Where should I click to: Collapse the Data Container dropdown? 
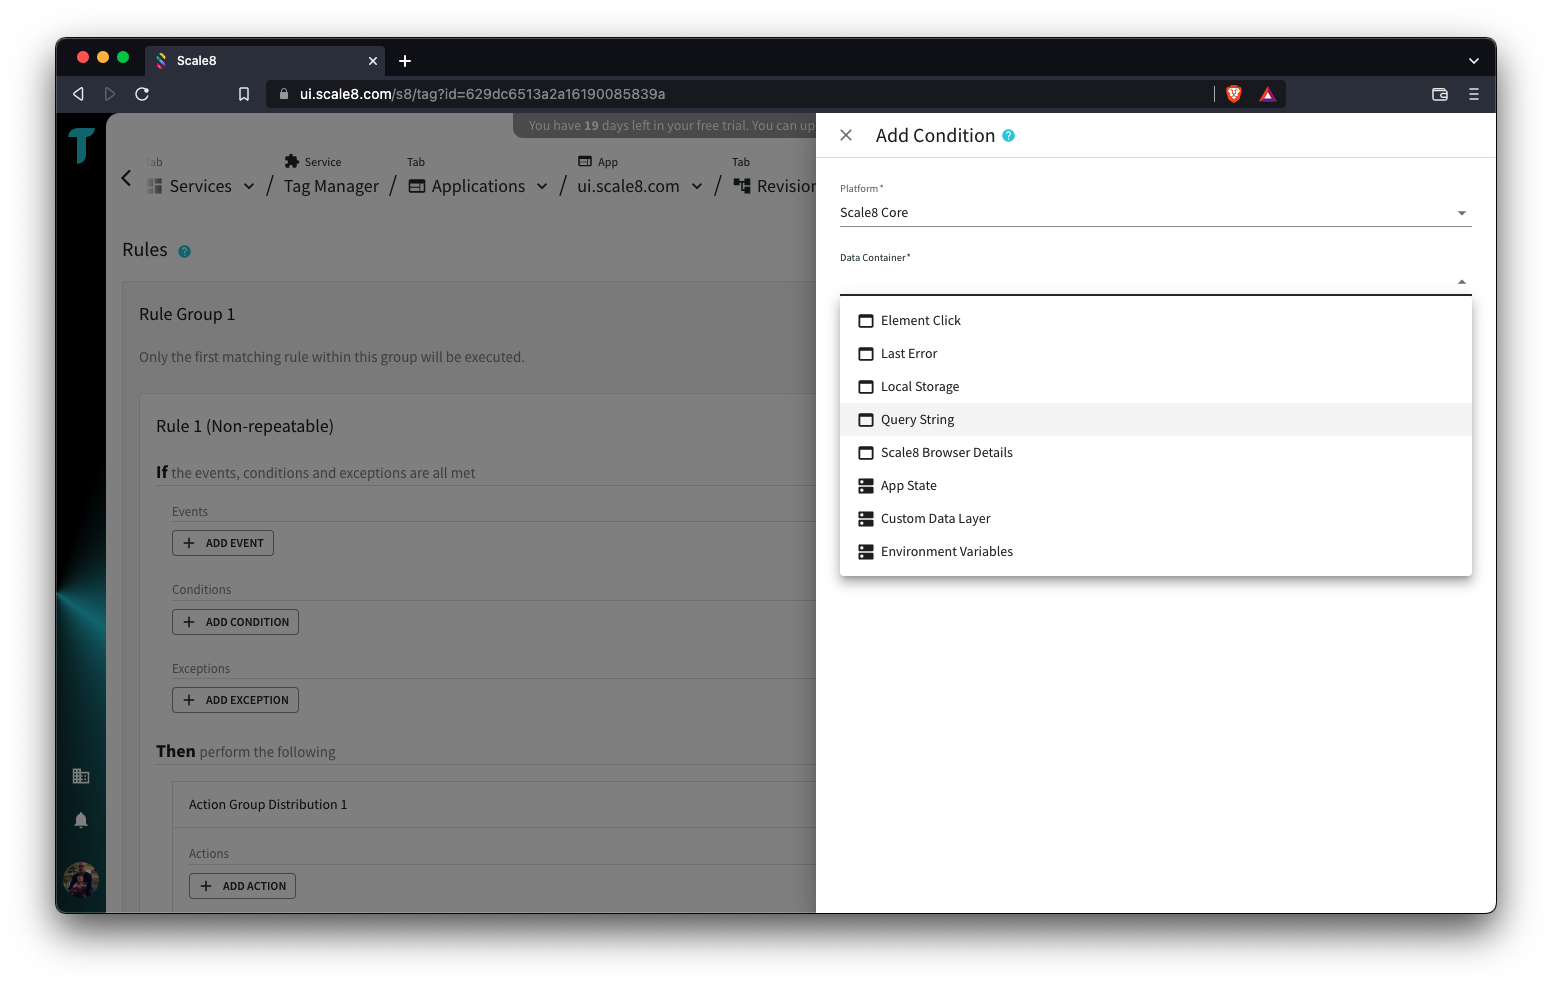1462,282
